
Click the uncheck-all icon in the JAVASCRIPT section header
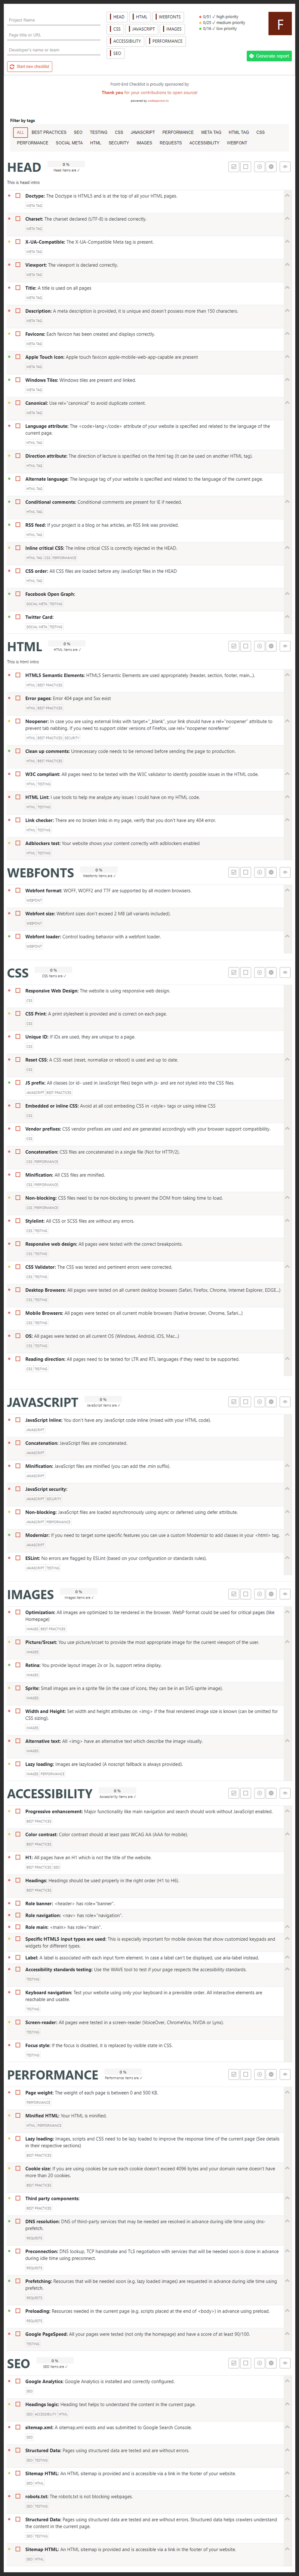pos(246,1402)
